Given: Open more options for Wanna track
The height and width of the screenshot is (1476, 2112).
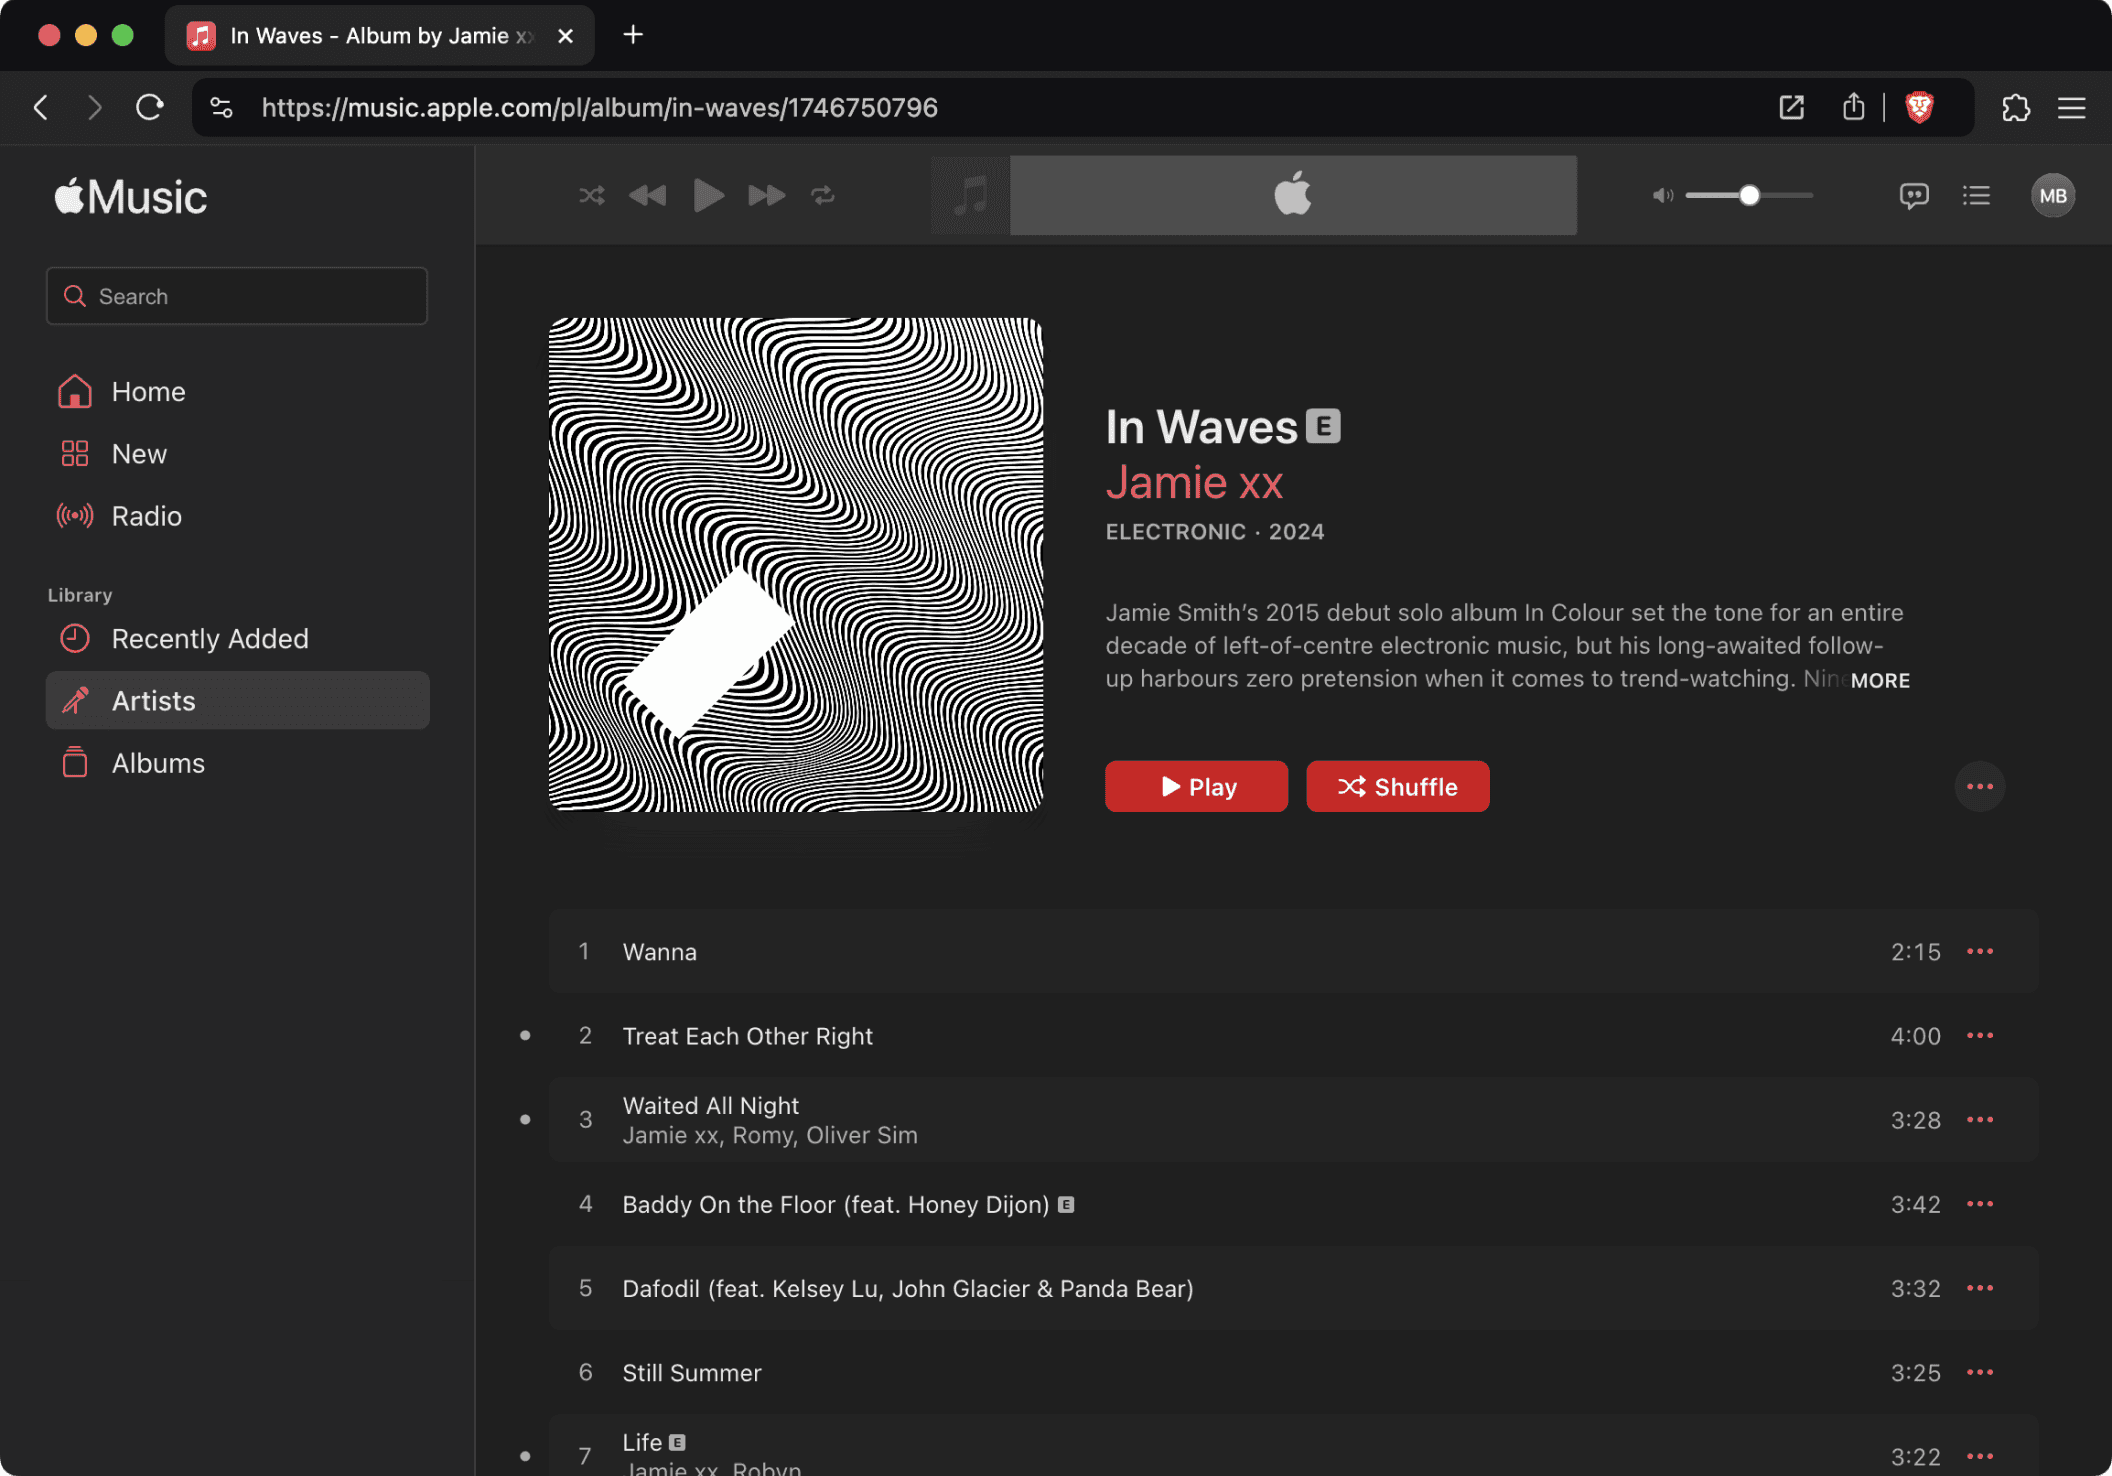Looking at the screenshot, I should (1979, 951).
